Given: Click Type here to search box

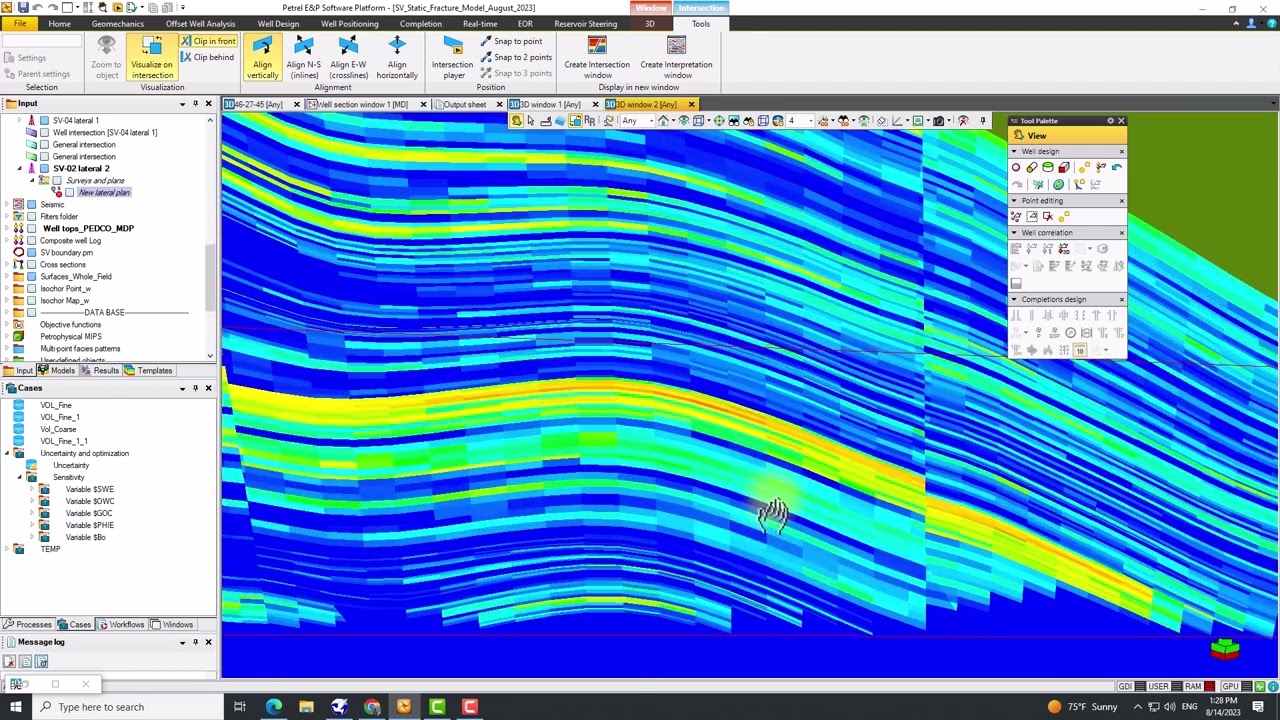Looking at the screenshot, I should click(128, 707).
